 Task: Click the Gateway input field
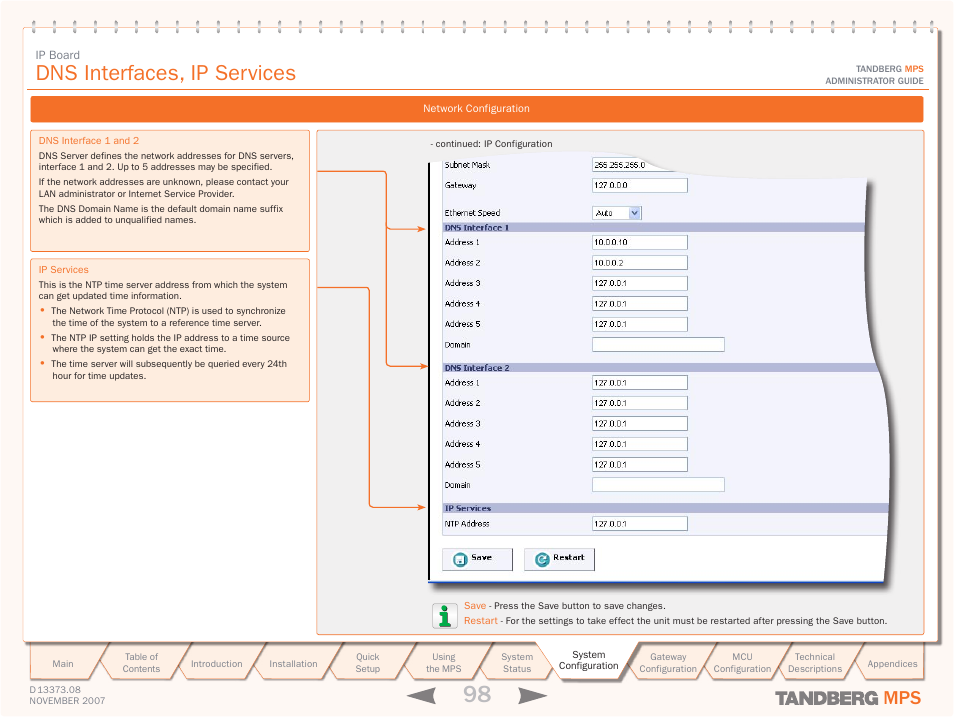639,185
